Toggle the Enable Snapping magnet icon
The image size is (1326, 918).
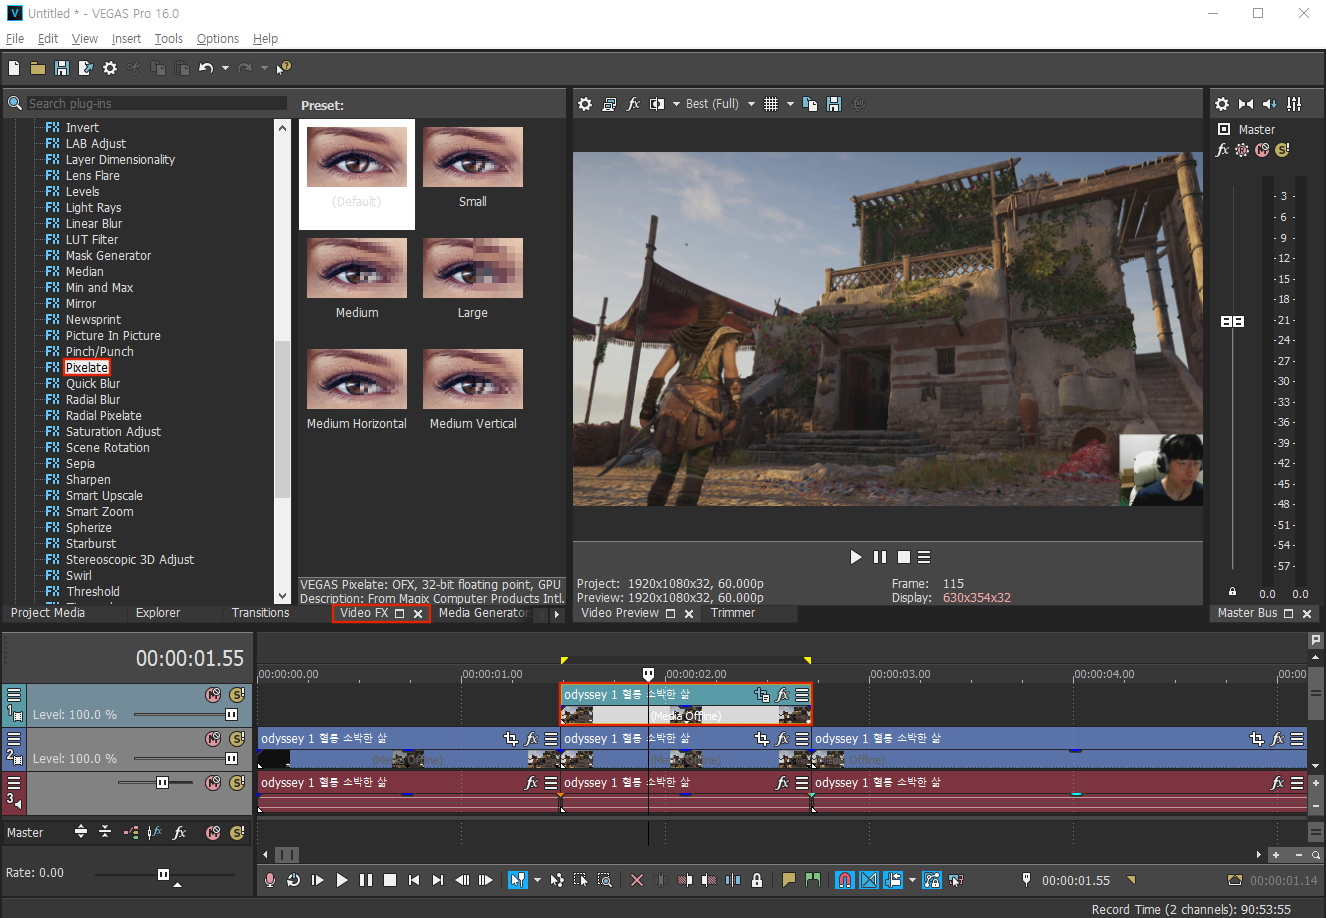845,880
